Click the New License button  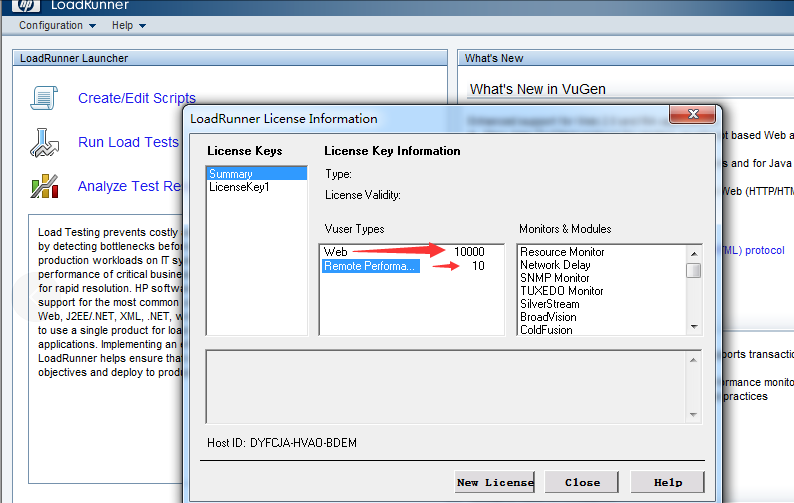pyautogui.click(x=495, y=482)
